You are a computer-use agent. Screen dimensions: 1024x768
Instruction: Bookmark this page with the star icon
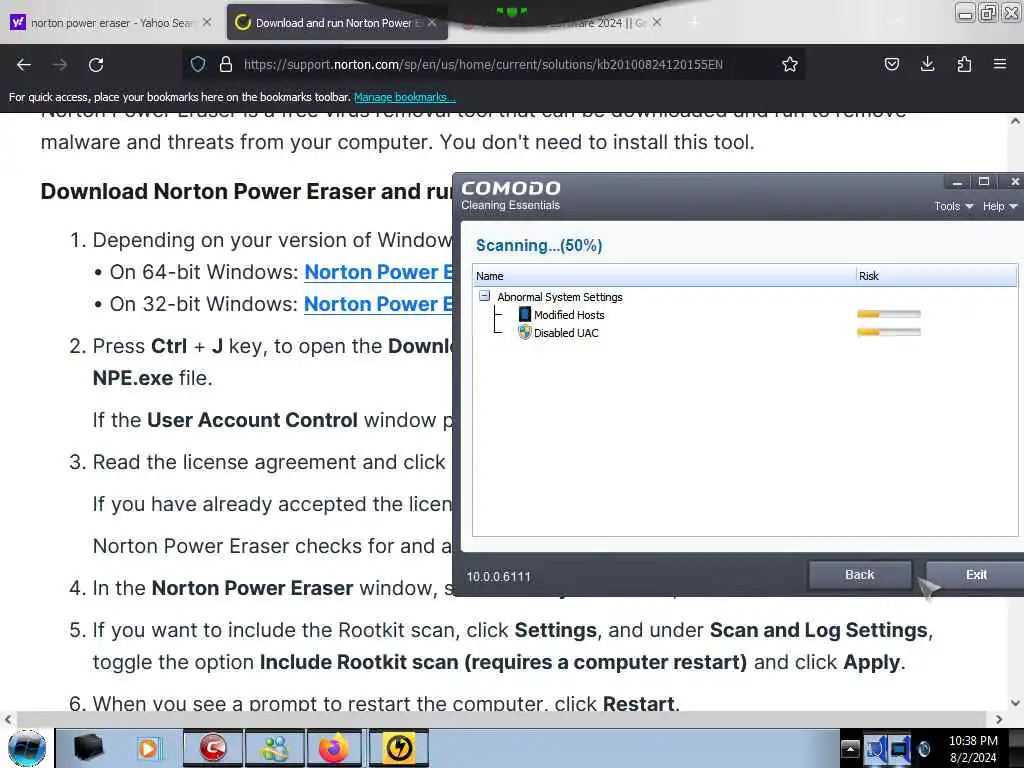pyautogui.click(x=790, y=64)
